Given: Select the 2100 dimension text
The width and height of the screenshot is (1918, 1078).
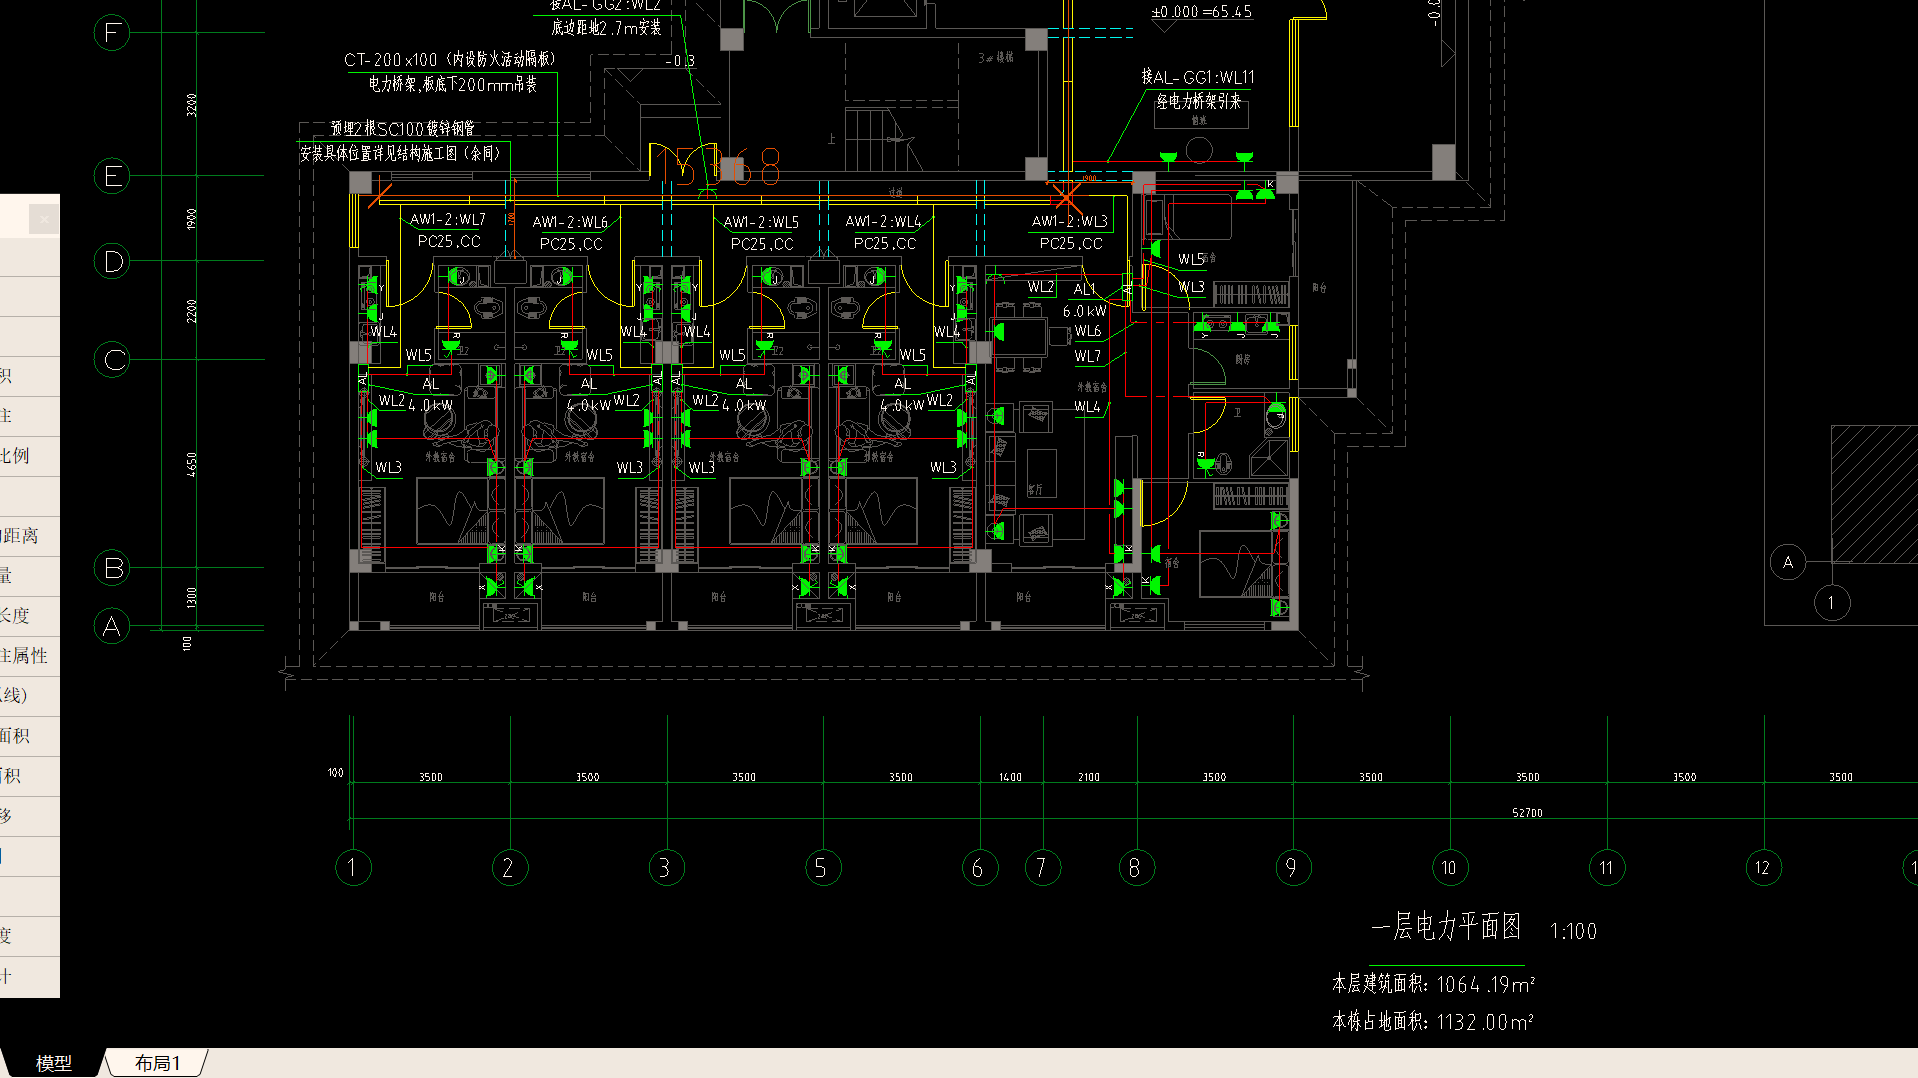Looking at the screenshot, I should tap(1089, 777).
